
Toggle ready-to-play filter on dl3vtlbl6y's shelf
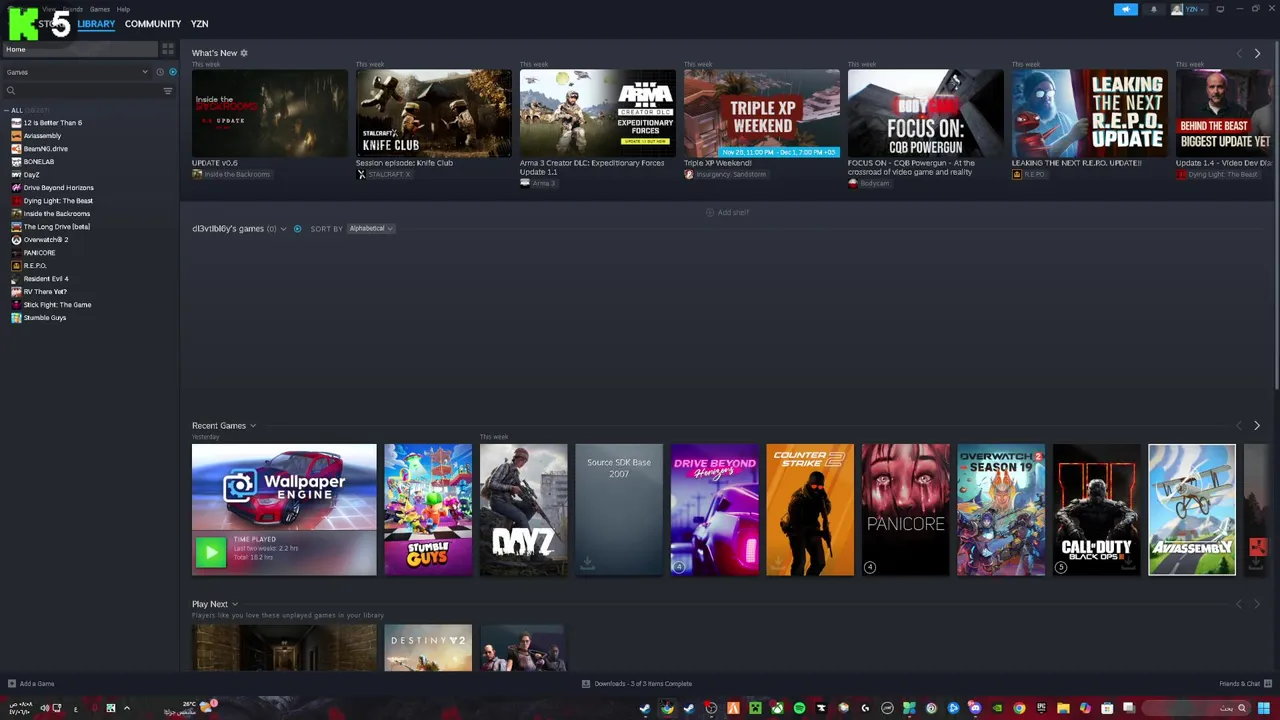pyautogui.click(x=297, y=229)
